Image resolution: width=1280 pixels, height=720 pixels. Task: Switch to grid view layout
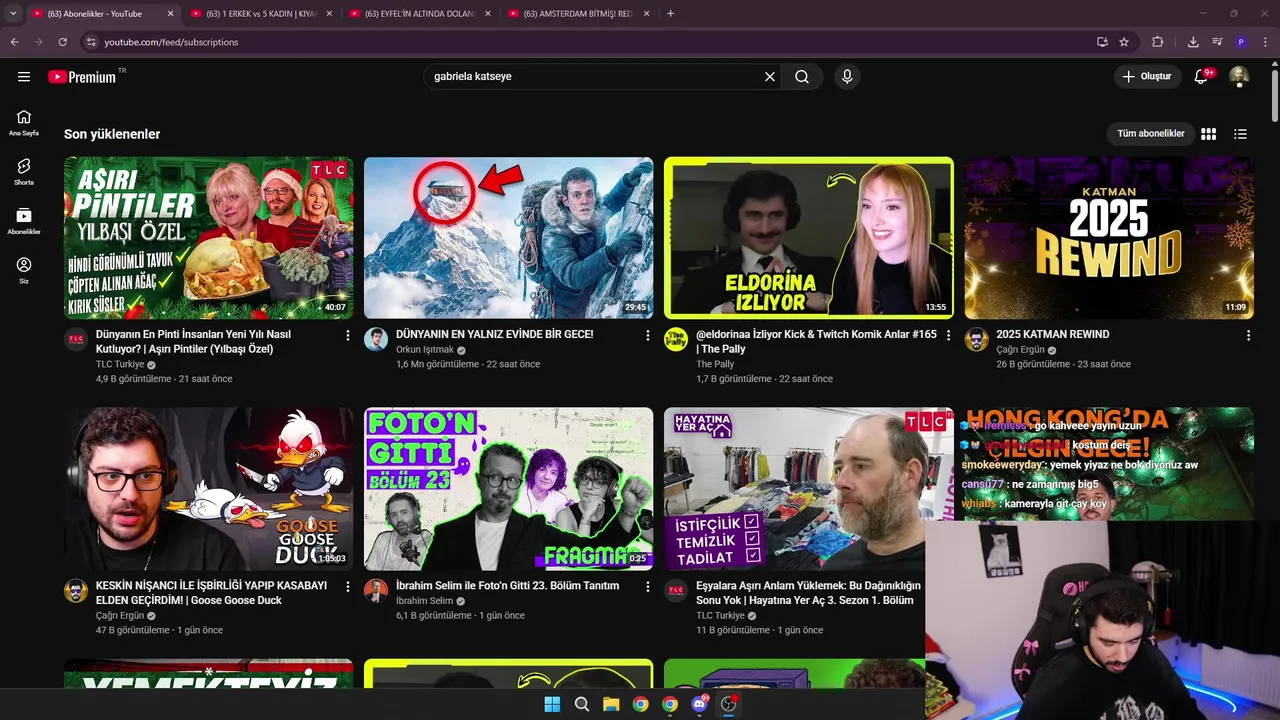click(1208, 134)
